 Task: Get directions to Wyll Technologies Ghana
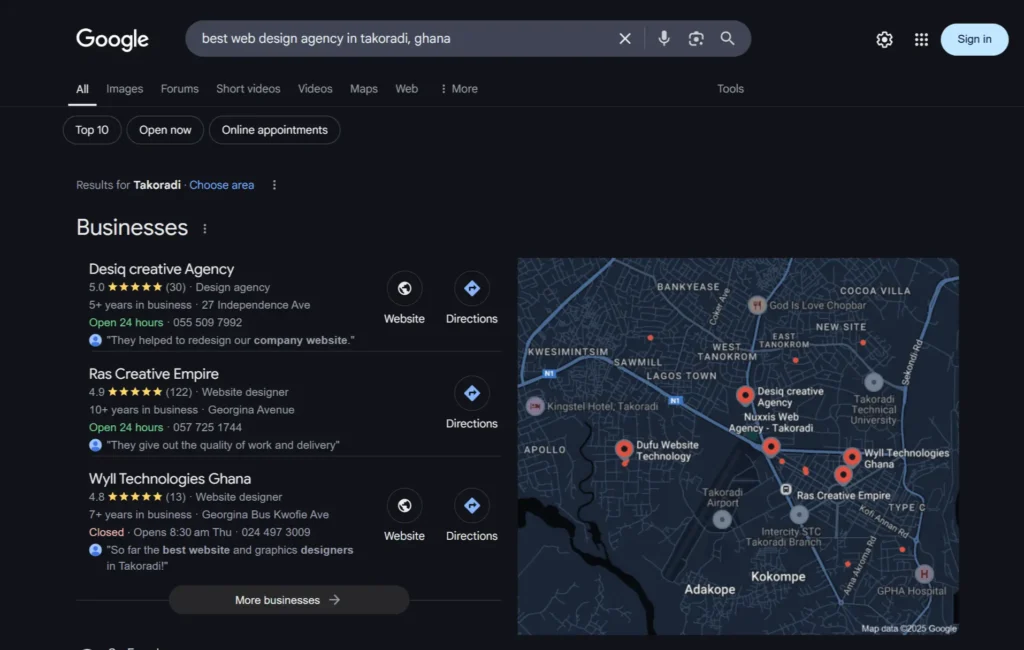pos(472,506)
